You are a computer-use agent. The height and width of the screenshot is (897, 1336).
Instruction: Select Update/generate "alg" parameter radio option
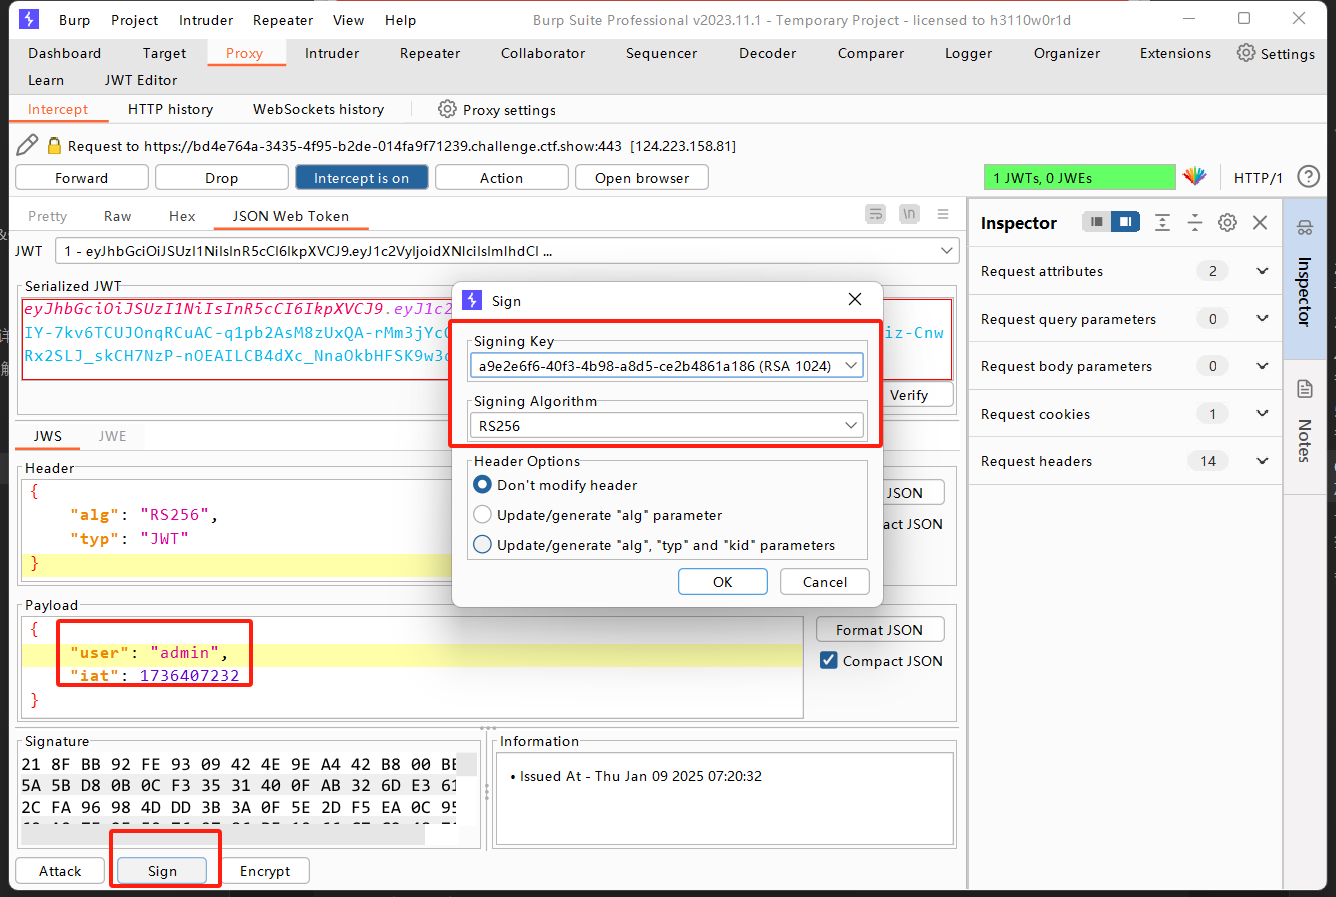(483, 515)
